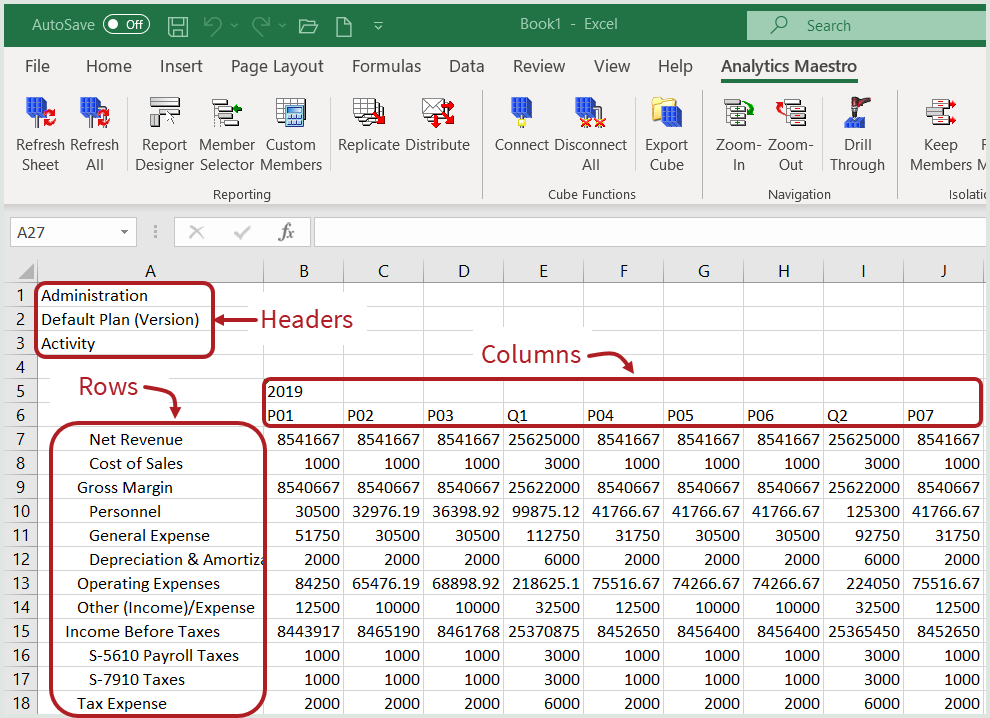
Task: Select the P05 column label cell
Action: [x=703, y=415]
